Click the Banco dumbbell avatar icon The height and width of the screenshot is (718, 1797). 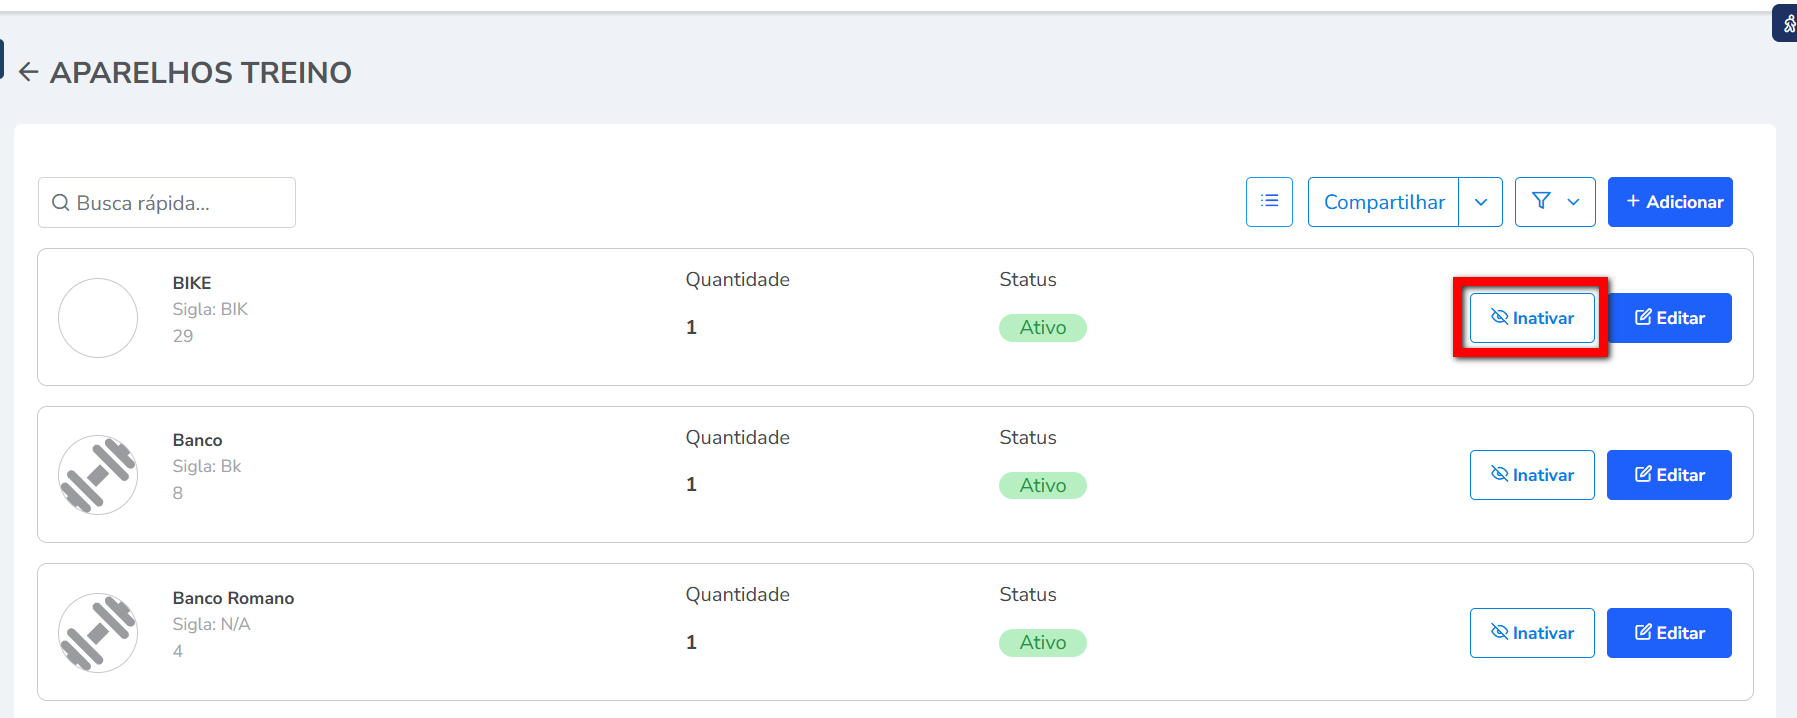pyautogui.click(x=98, y=475)
